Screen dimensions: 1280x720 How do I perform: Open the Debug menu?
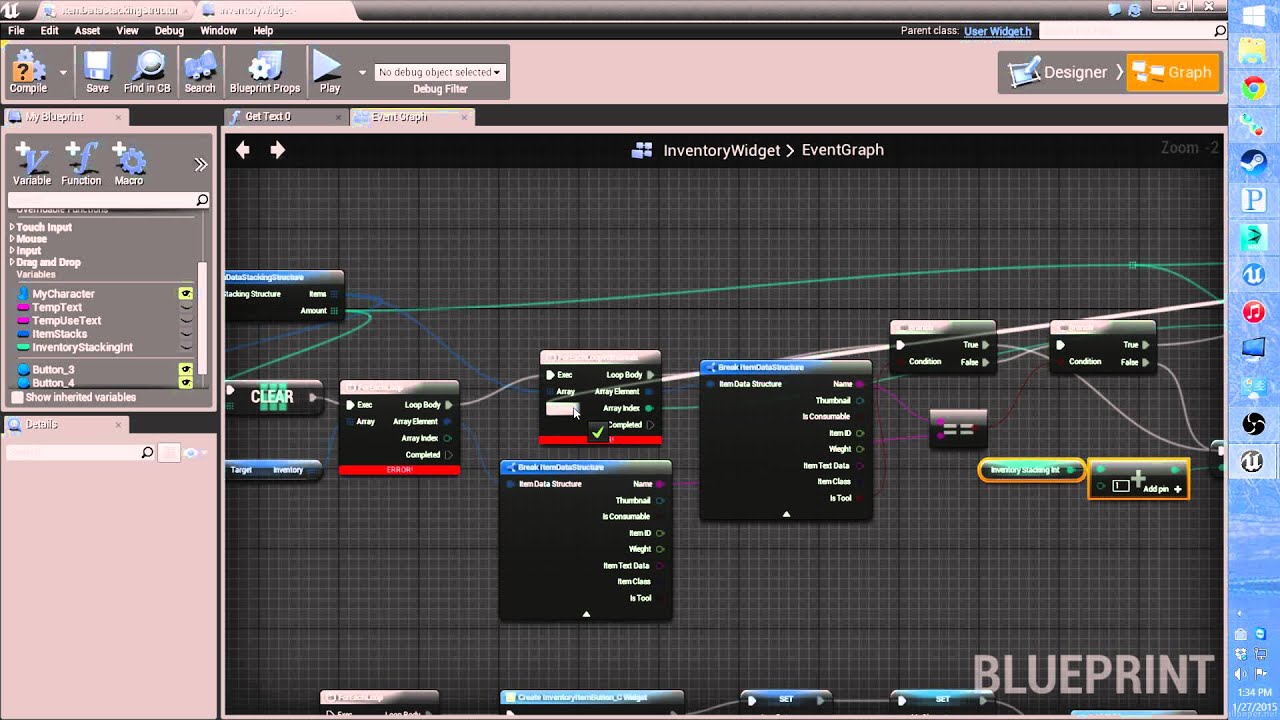coord(169,31)
